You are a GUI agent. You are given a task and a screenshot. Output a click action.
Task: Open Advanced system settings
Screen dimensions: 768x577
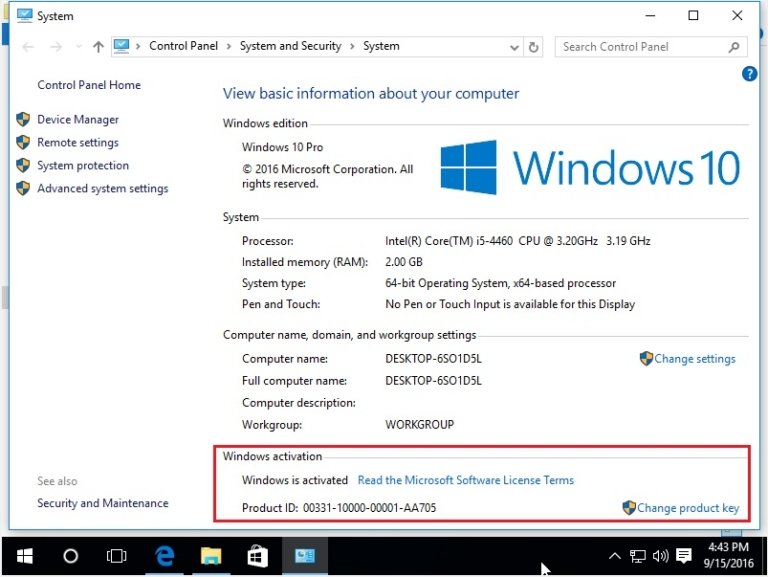(x=102, y=189)
